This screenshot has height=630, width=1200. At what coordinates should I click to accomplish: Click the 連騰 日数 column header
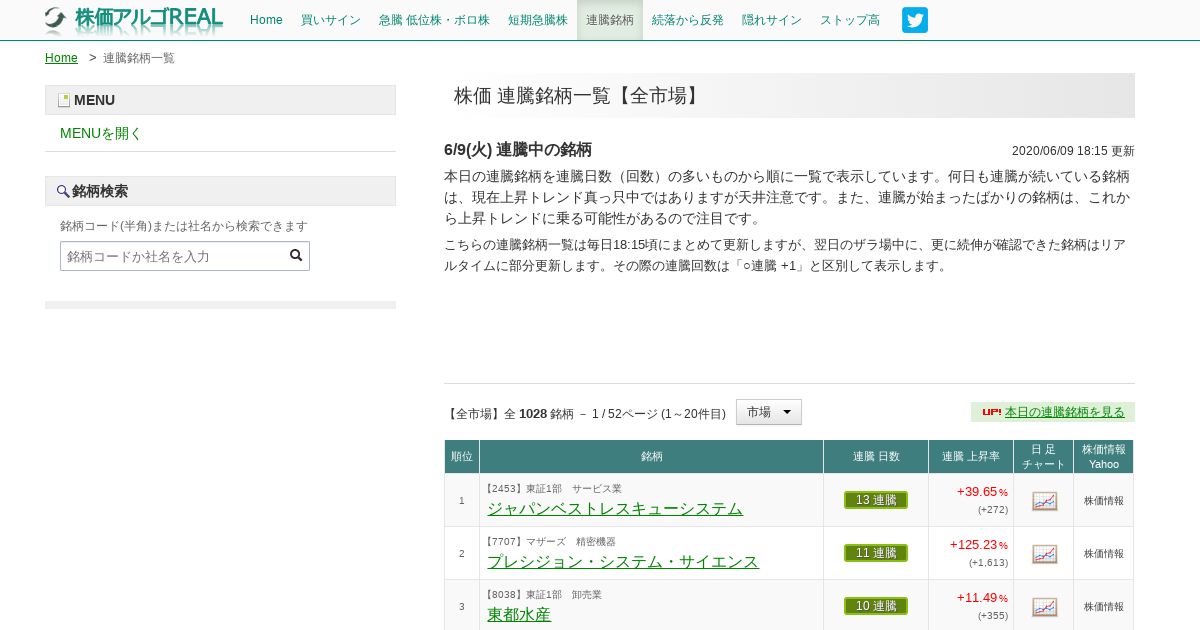coord(876,456)
